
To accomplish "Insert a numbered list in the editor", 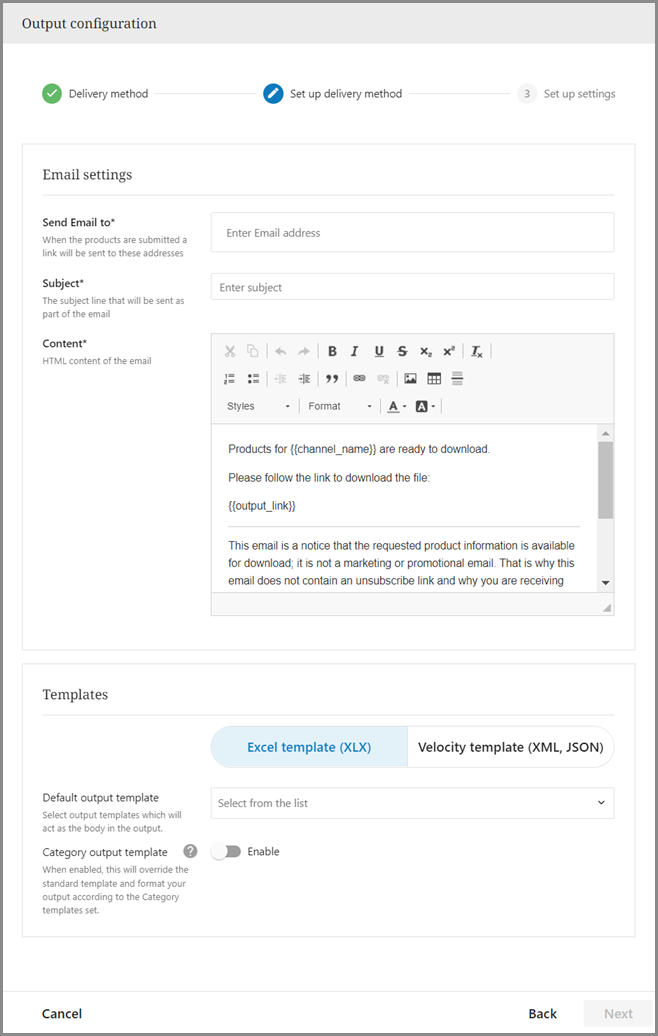I will click(229, 379).
